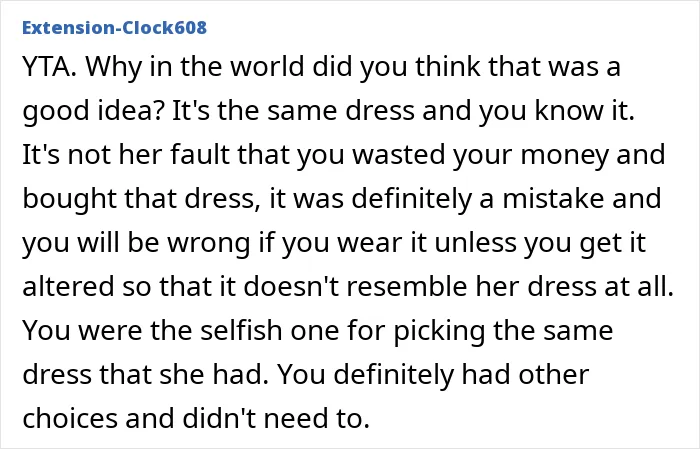
Task: Click the words "picking the same"
Action: [503, 330]
